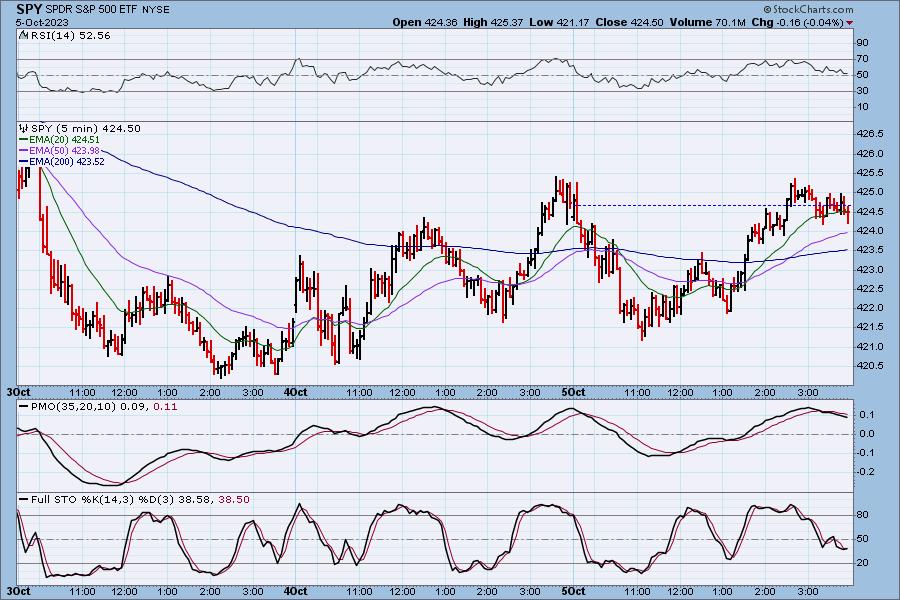Click the 'RSI(14) 52.56' indicator label

[70, 35]
